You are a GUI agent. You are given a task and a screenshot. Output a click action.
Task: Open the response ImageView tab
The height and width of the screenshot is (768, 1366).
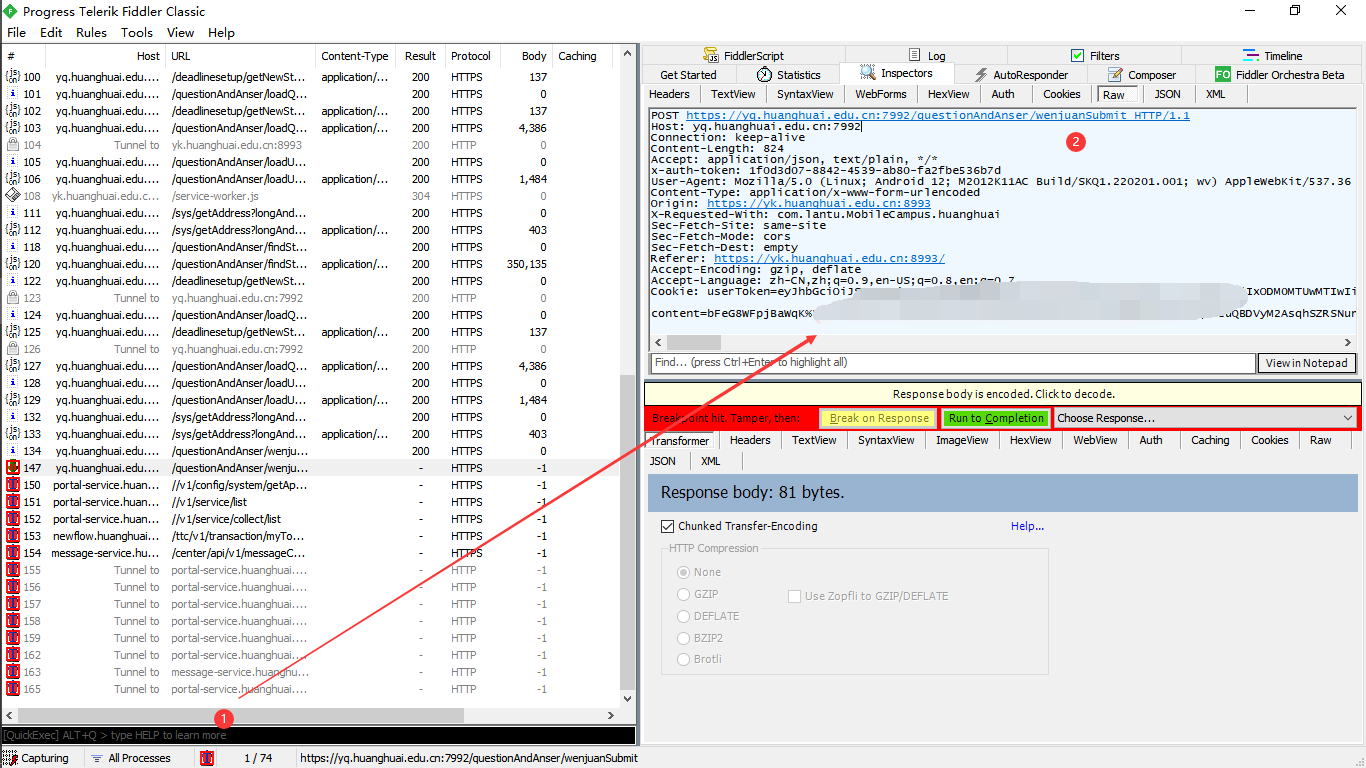[960, 440]
